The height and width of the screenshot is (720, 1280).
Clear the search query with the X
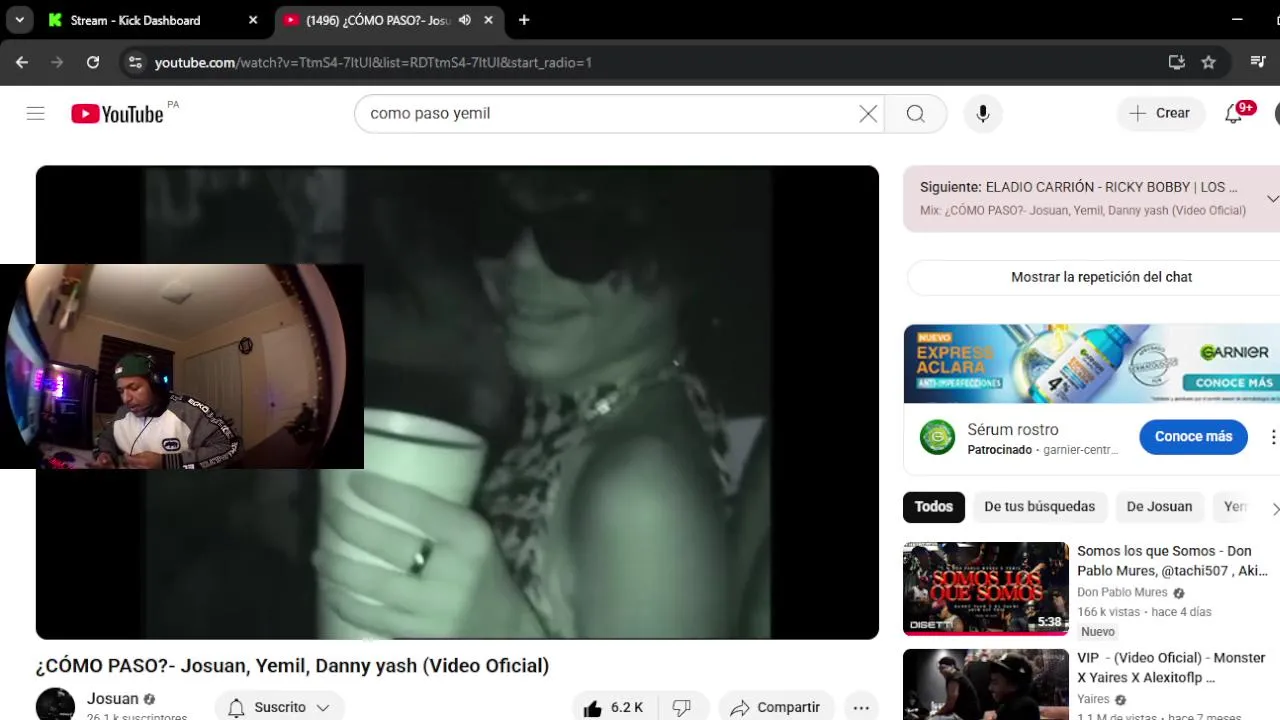[868, 113]
